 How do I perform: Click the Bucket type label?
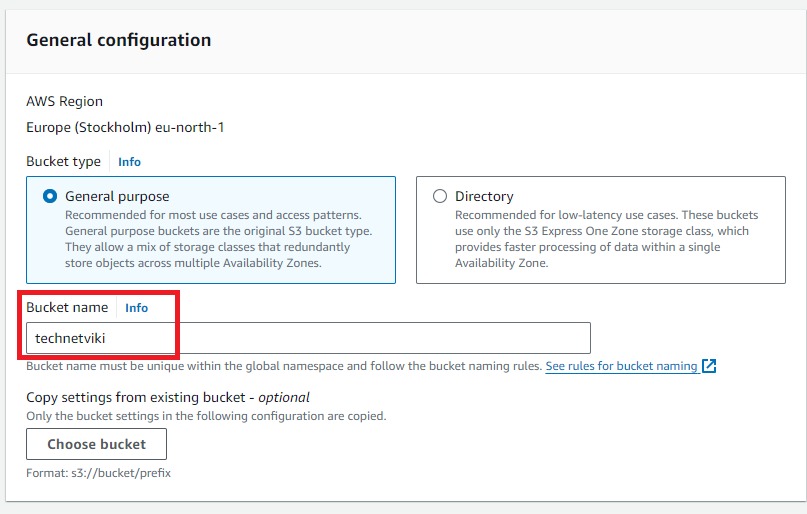pyautogui.click(x=63, y=161)
